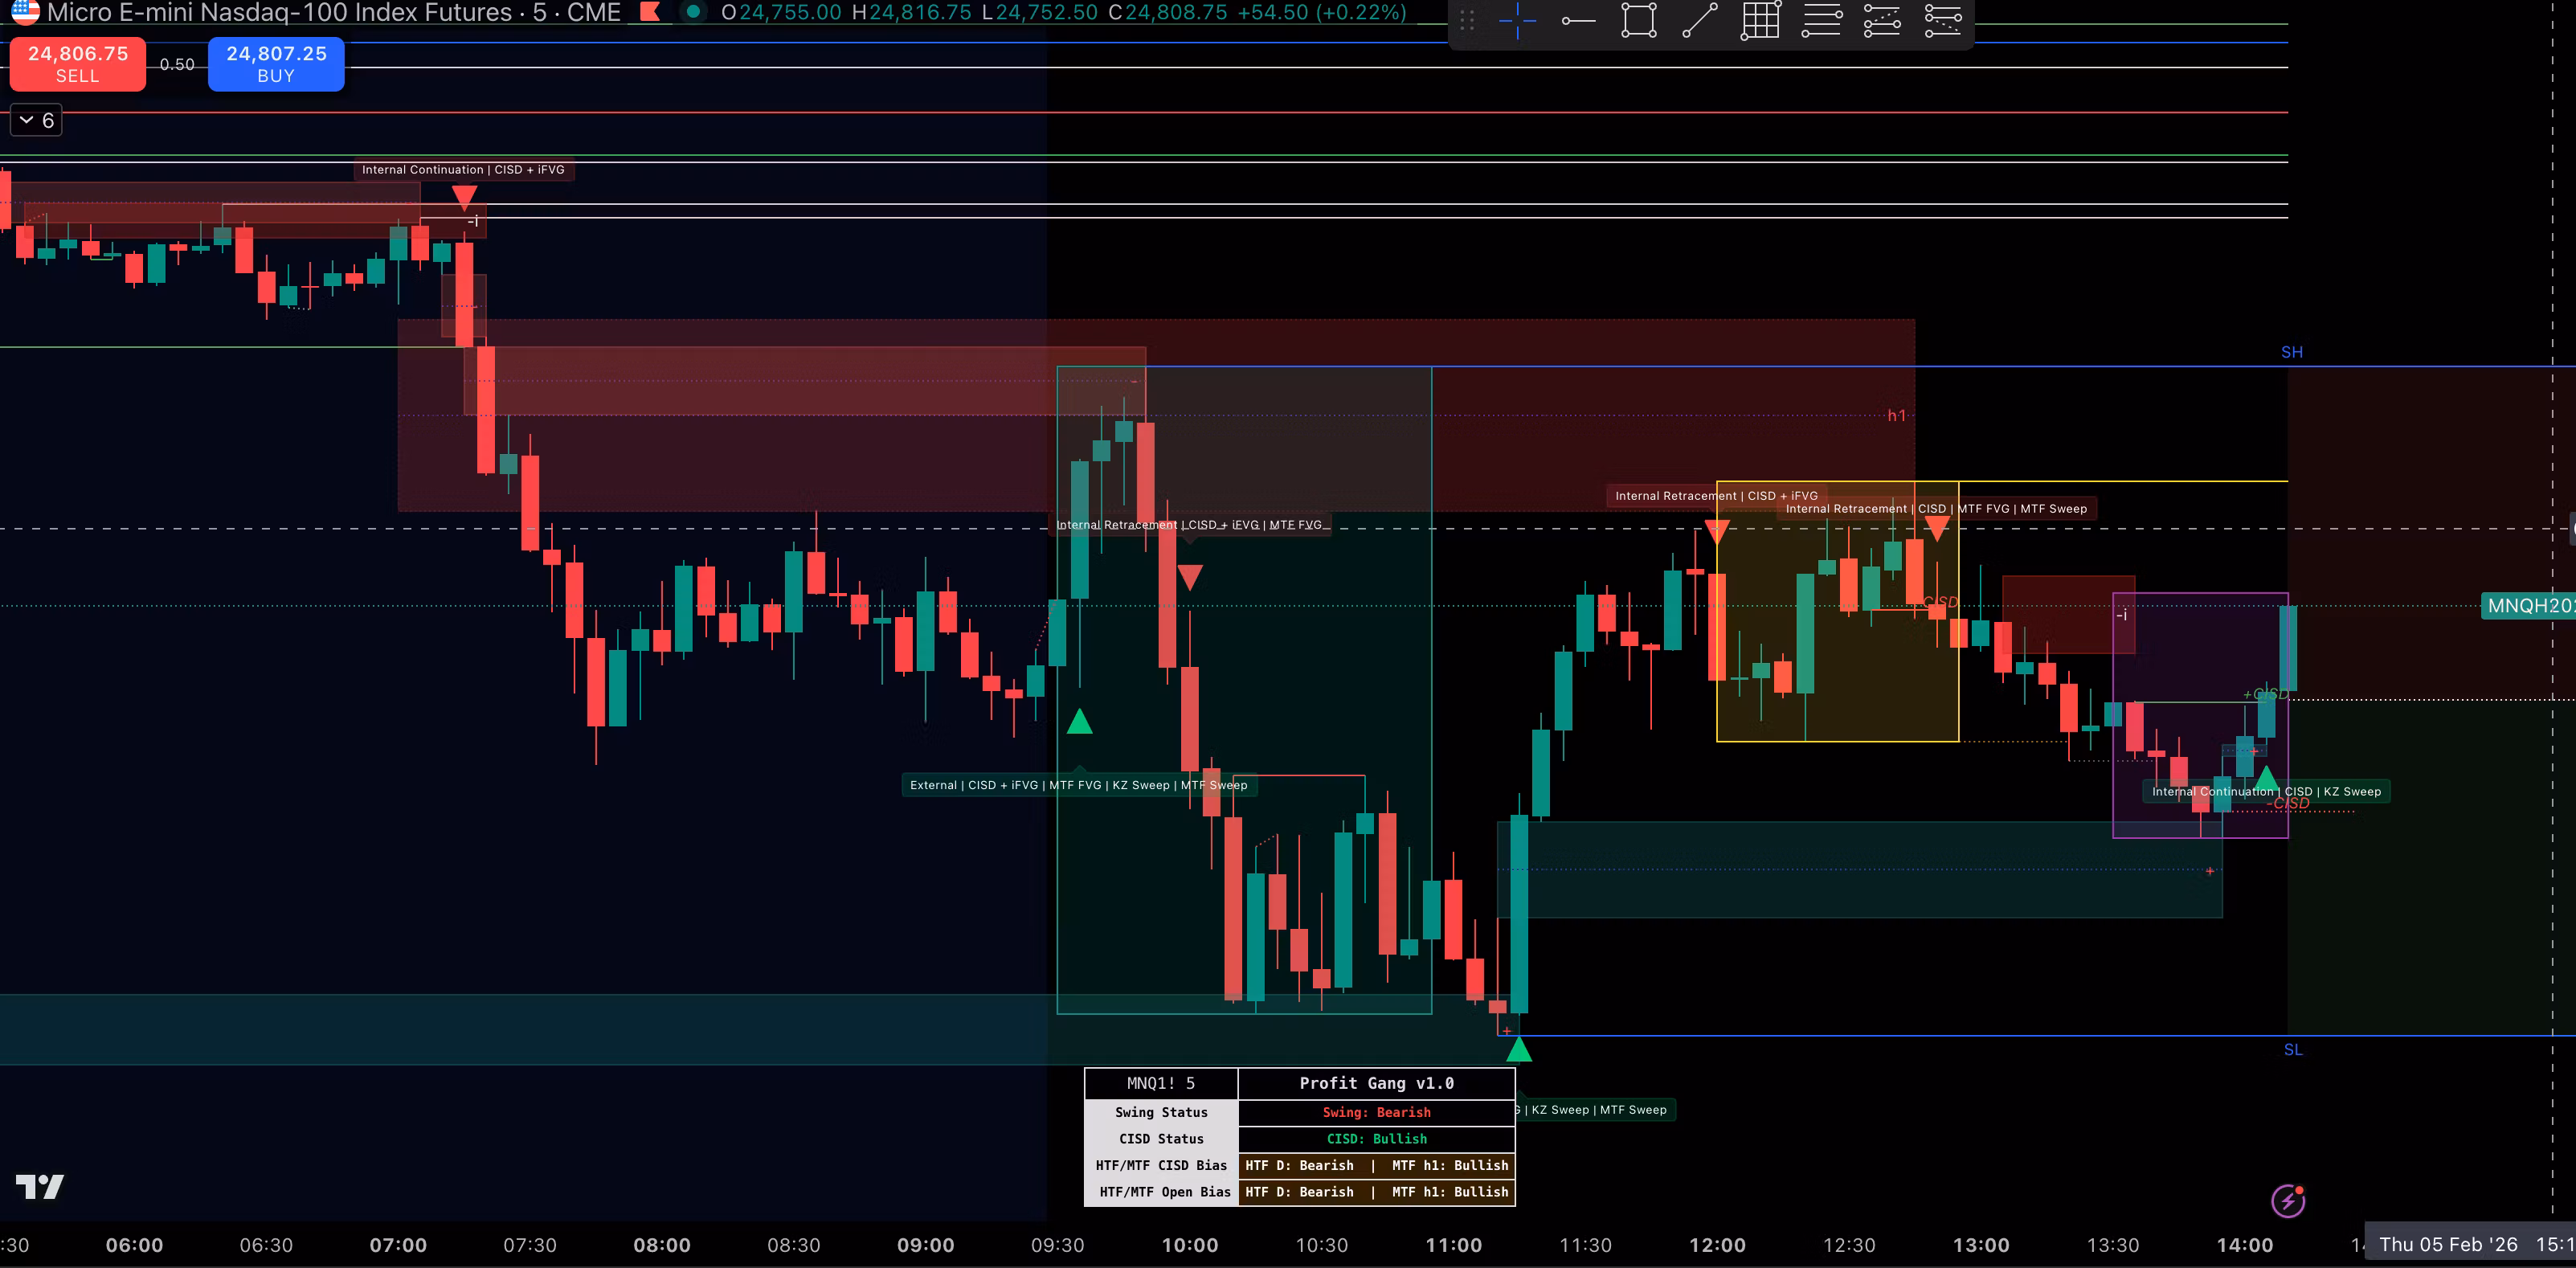Click the drag handle of the floating drawing toolbar

pos(1468,20)
